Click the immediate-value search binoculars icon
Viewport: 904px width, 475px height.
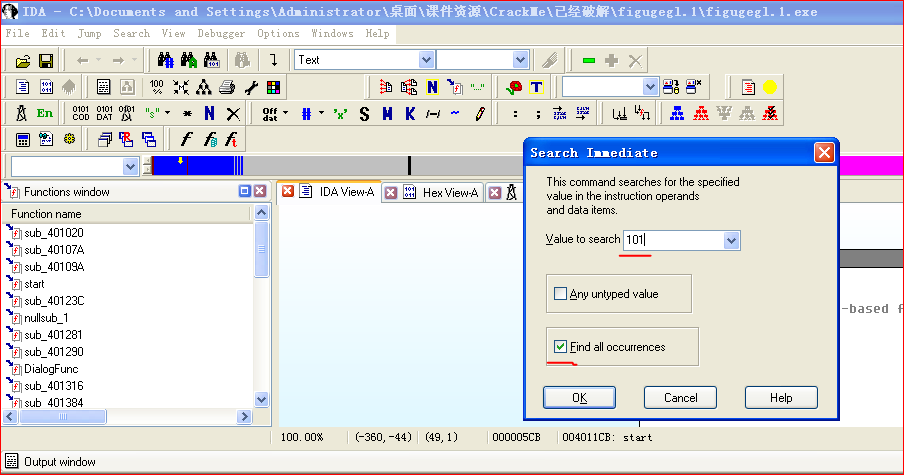(212, 60)
